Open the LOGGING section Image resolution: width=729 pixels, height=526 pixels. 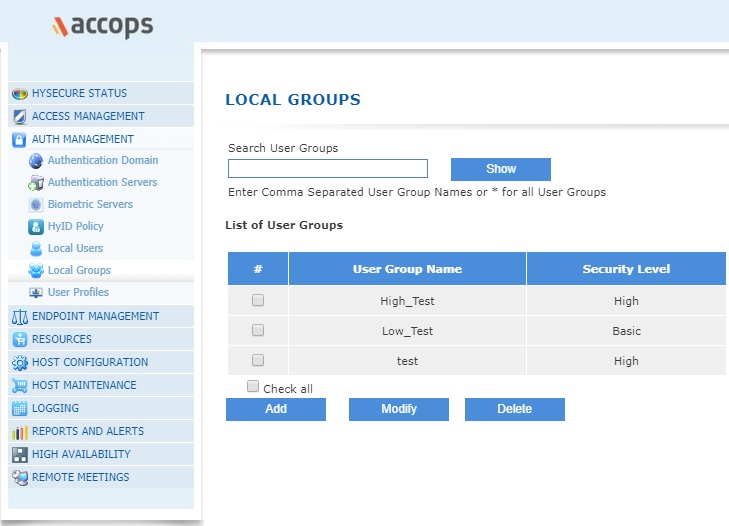click(101, 408)
